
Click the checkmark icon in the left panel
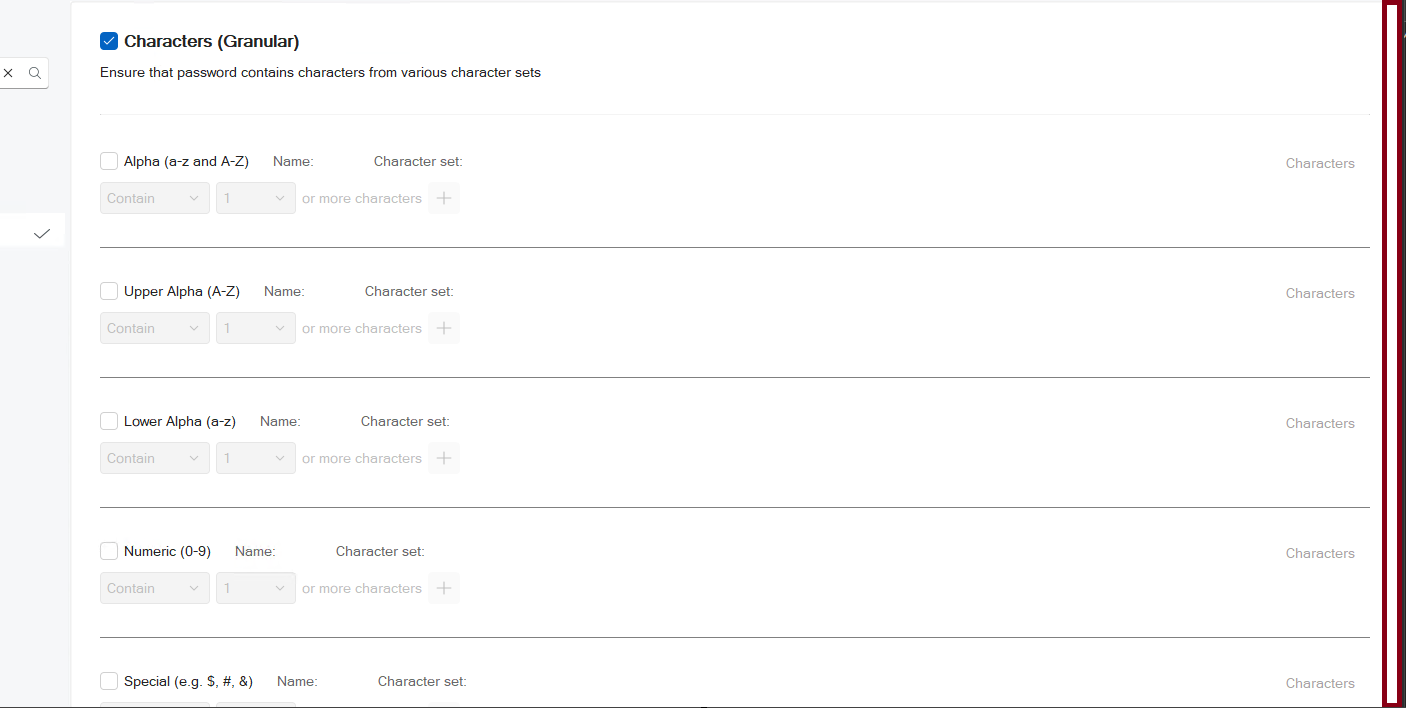pos(42,233)
